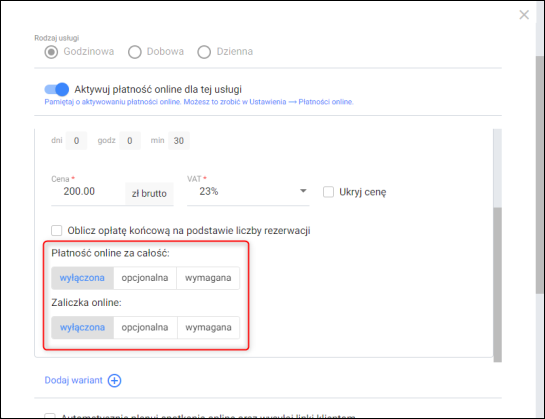The height and width of the screenshot is (419, 545).
Task: Set Zaliczka online to wyłączona
Action: tap(82, 327)
